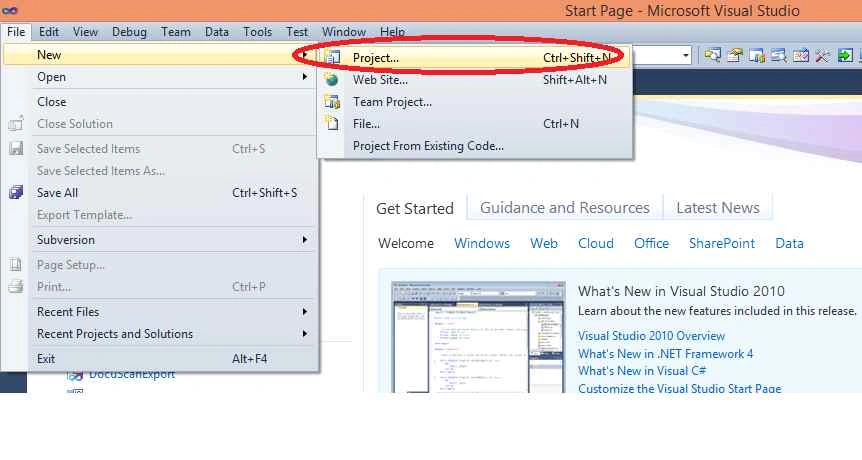
Task: Click the Visual Studio 2010 screenshot thumbnail
Action: (x=478, y=337)
